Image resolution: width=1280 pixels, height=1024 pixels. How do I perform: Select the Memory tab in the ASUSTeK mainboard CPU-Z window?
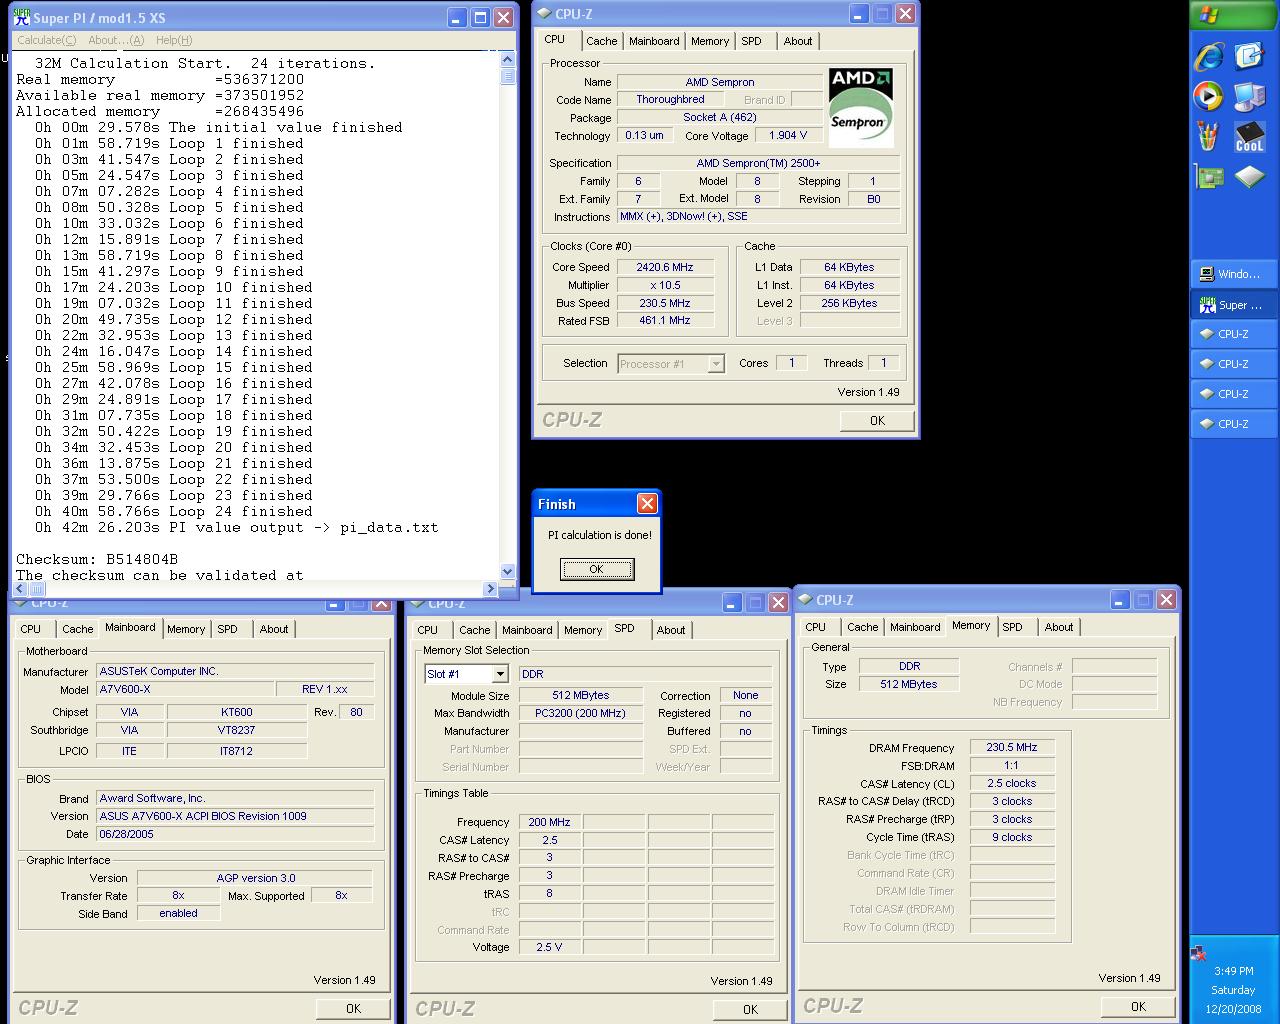(186, 629)
